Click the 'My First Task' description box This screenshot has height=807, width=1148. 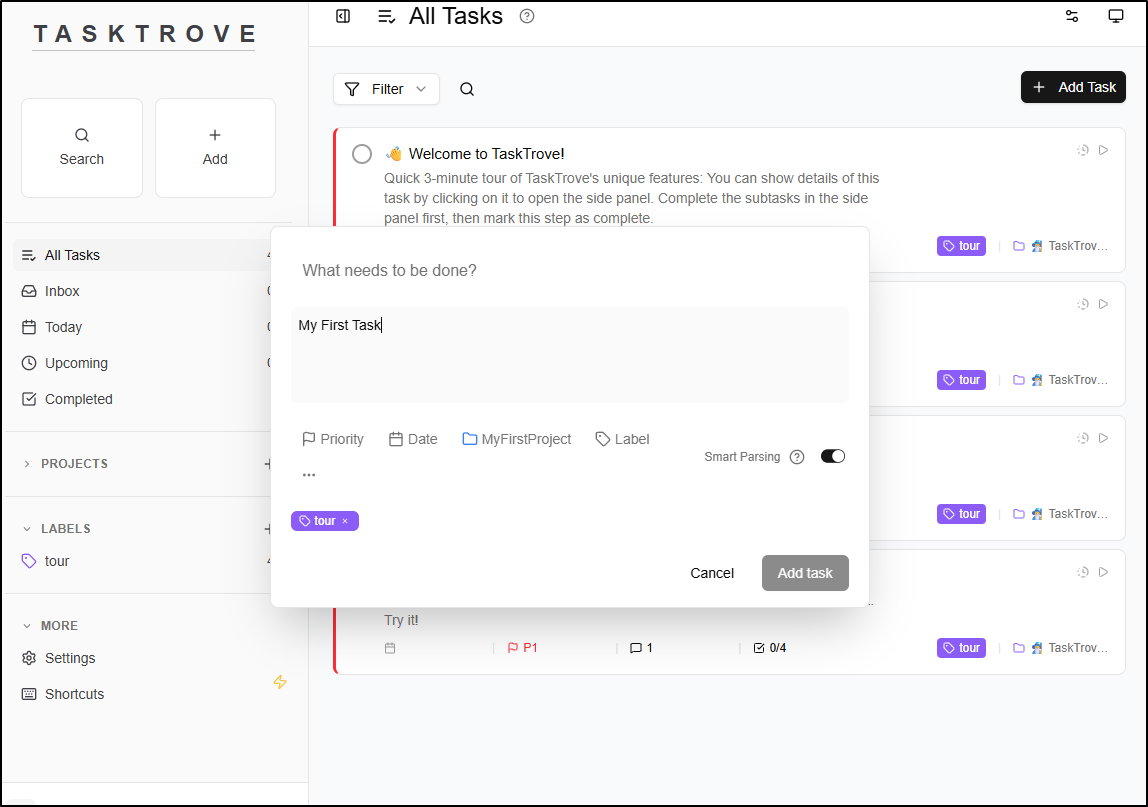pos(570,355)
